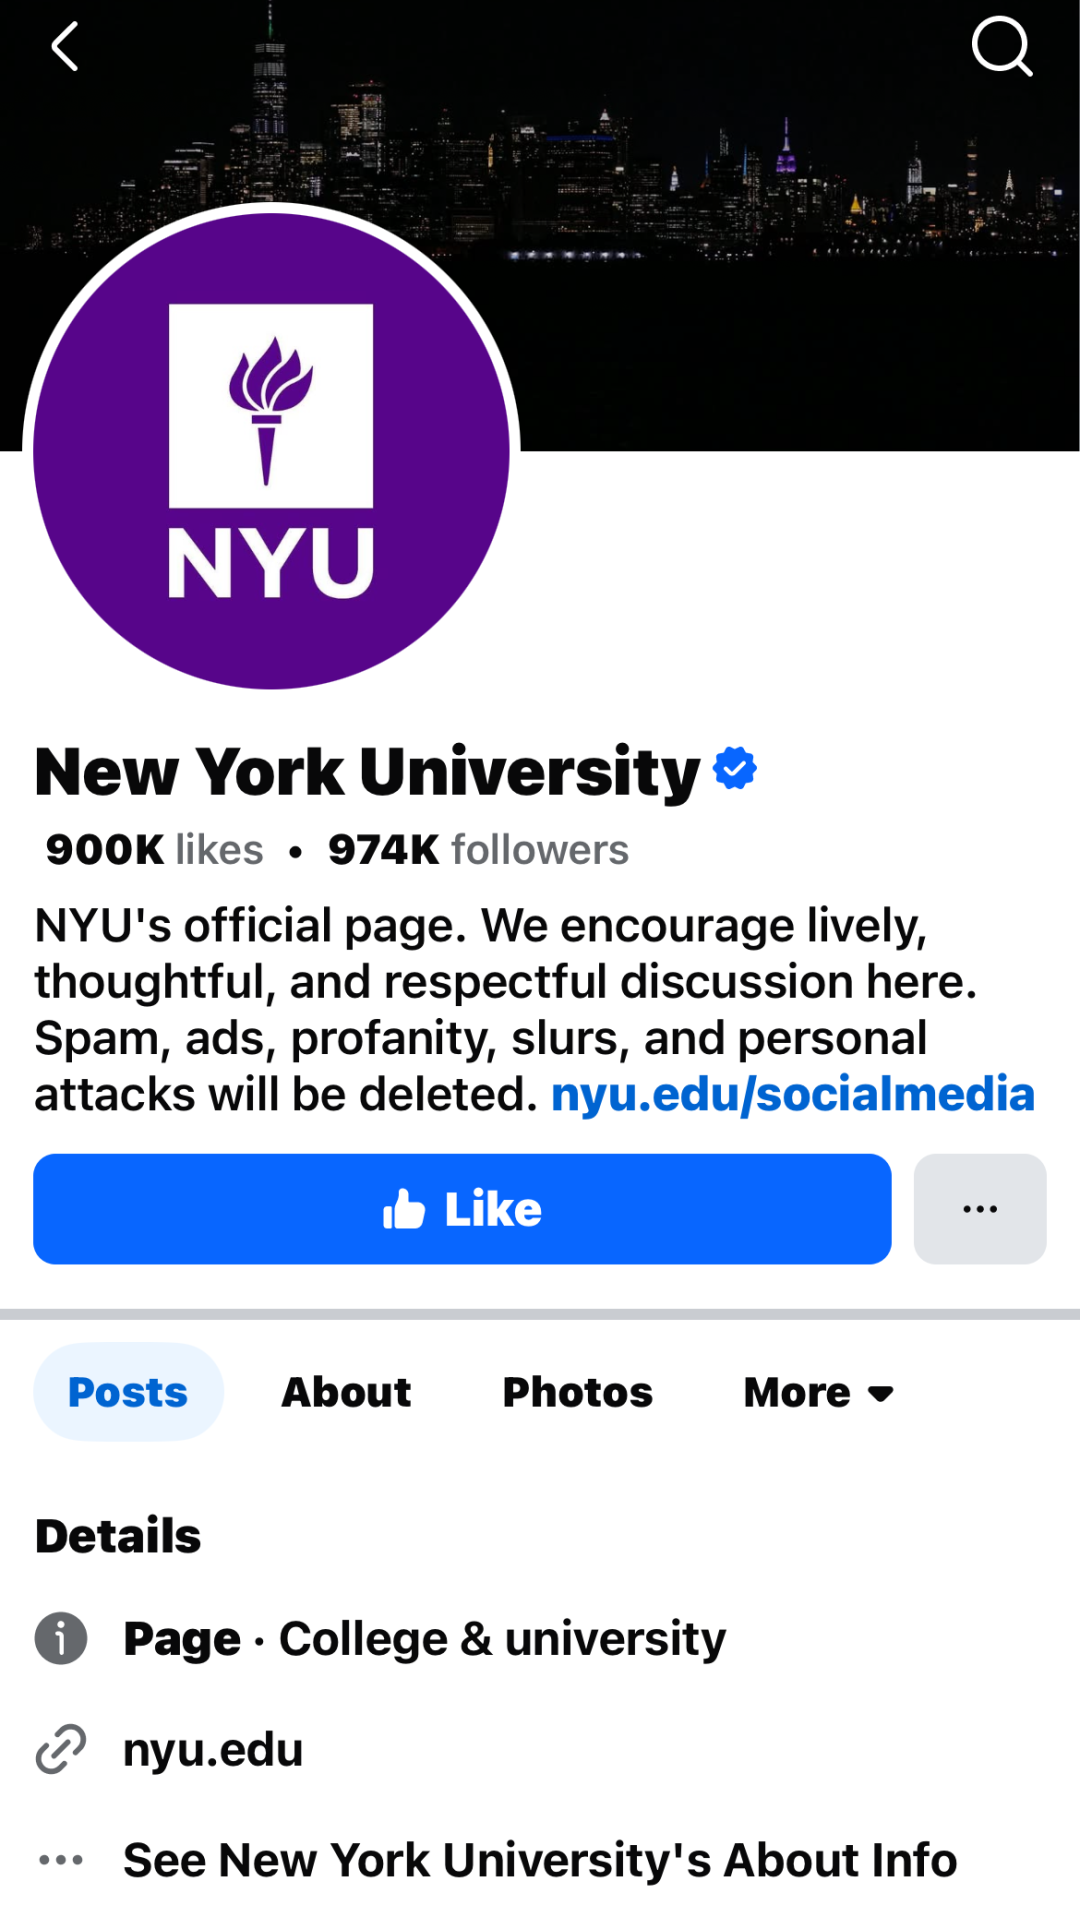Tap the blue verified badge
The height and width of the screenshot is (1921, 1080).
pos(735,769)
